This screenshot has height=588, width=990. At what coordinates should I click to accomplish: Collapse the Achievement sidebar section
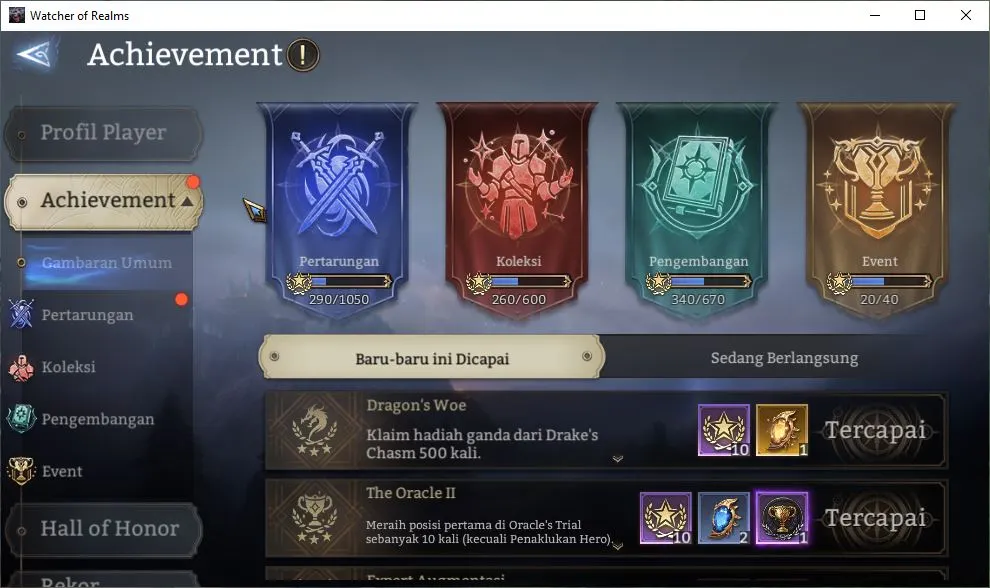click(188, 201)
